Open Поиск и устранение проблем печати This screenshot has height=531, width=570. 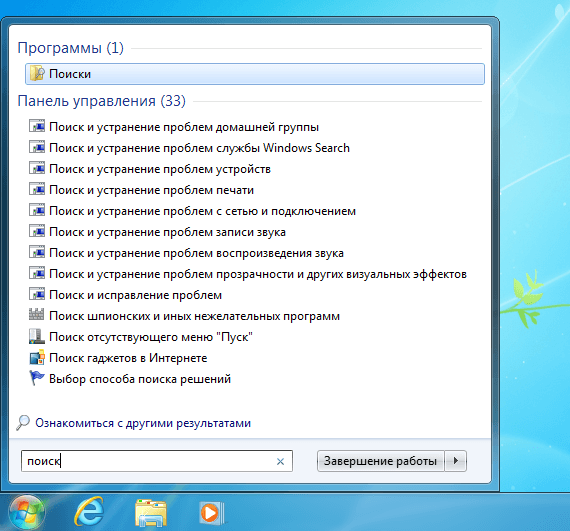(x=151, y=190)
